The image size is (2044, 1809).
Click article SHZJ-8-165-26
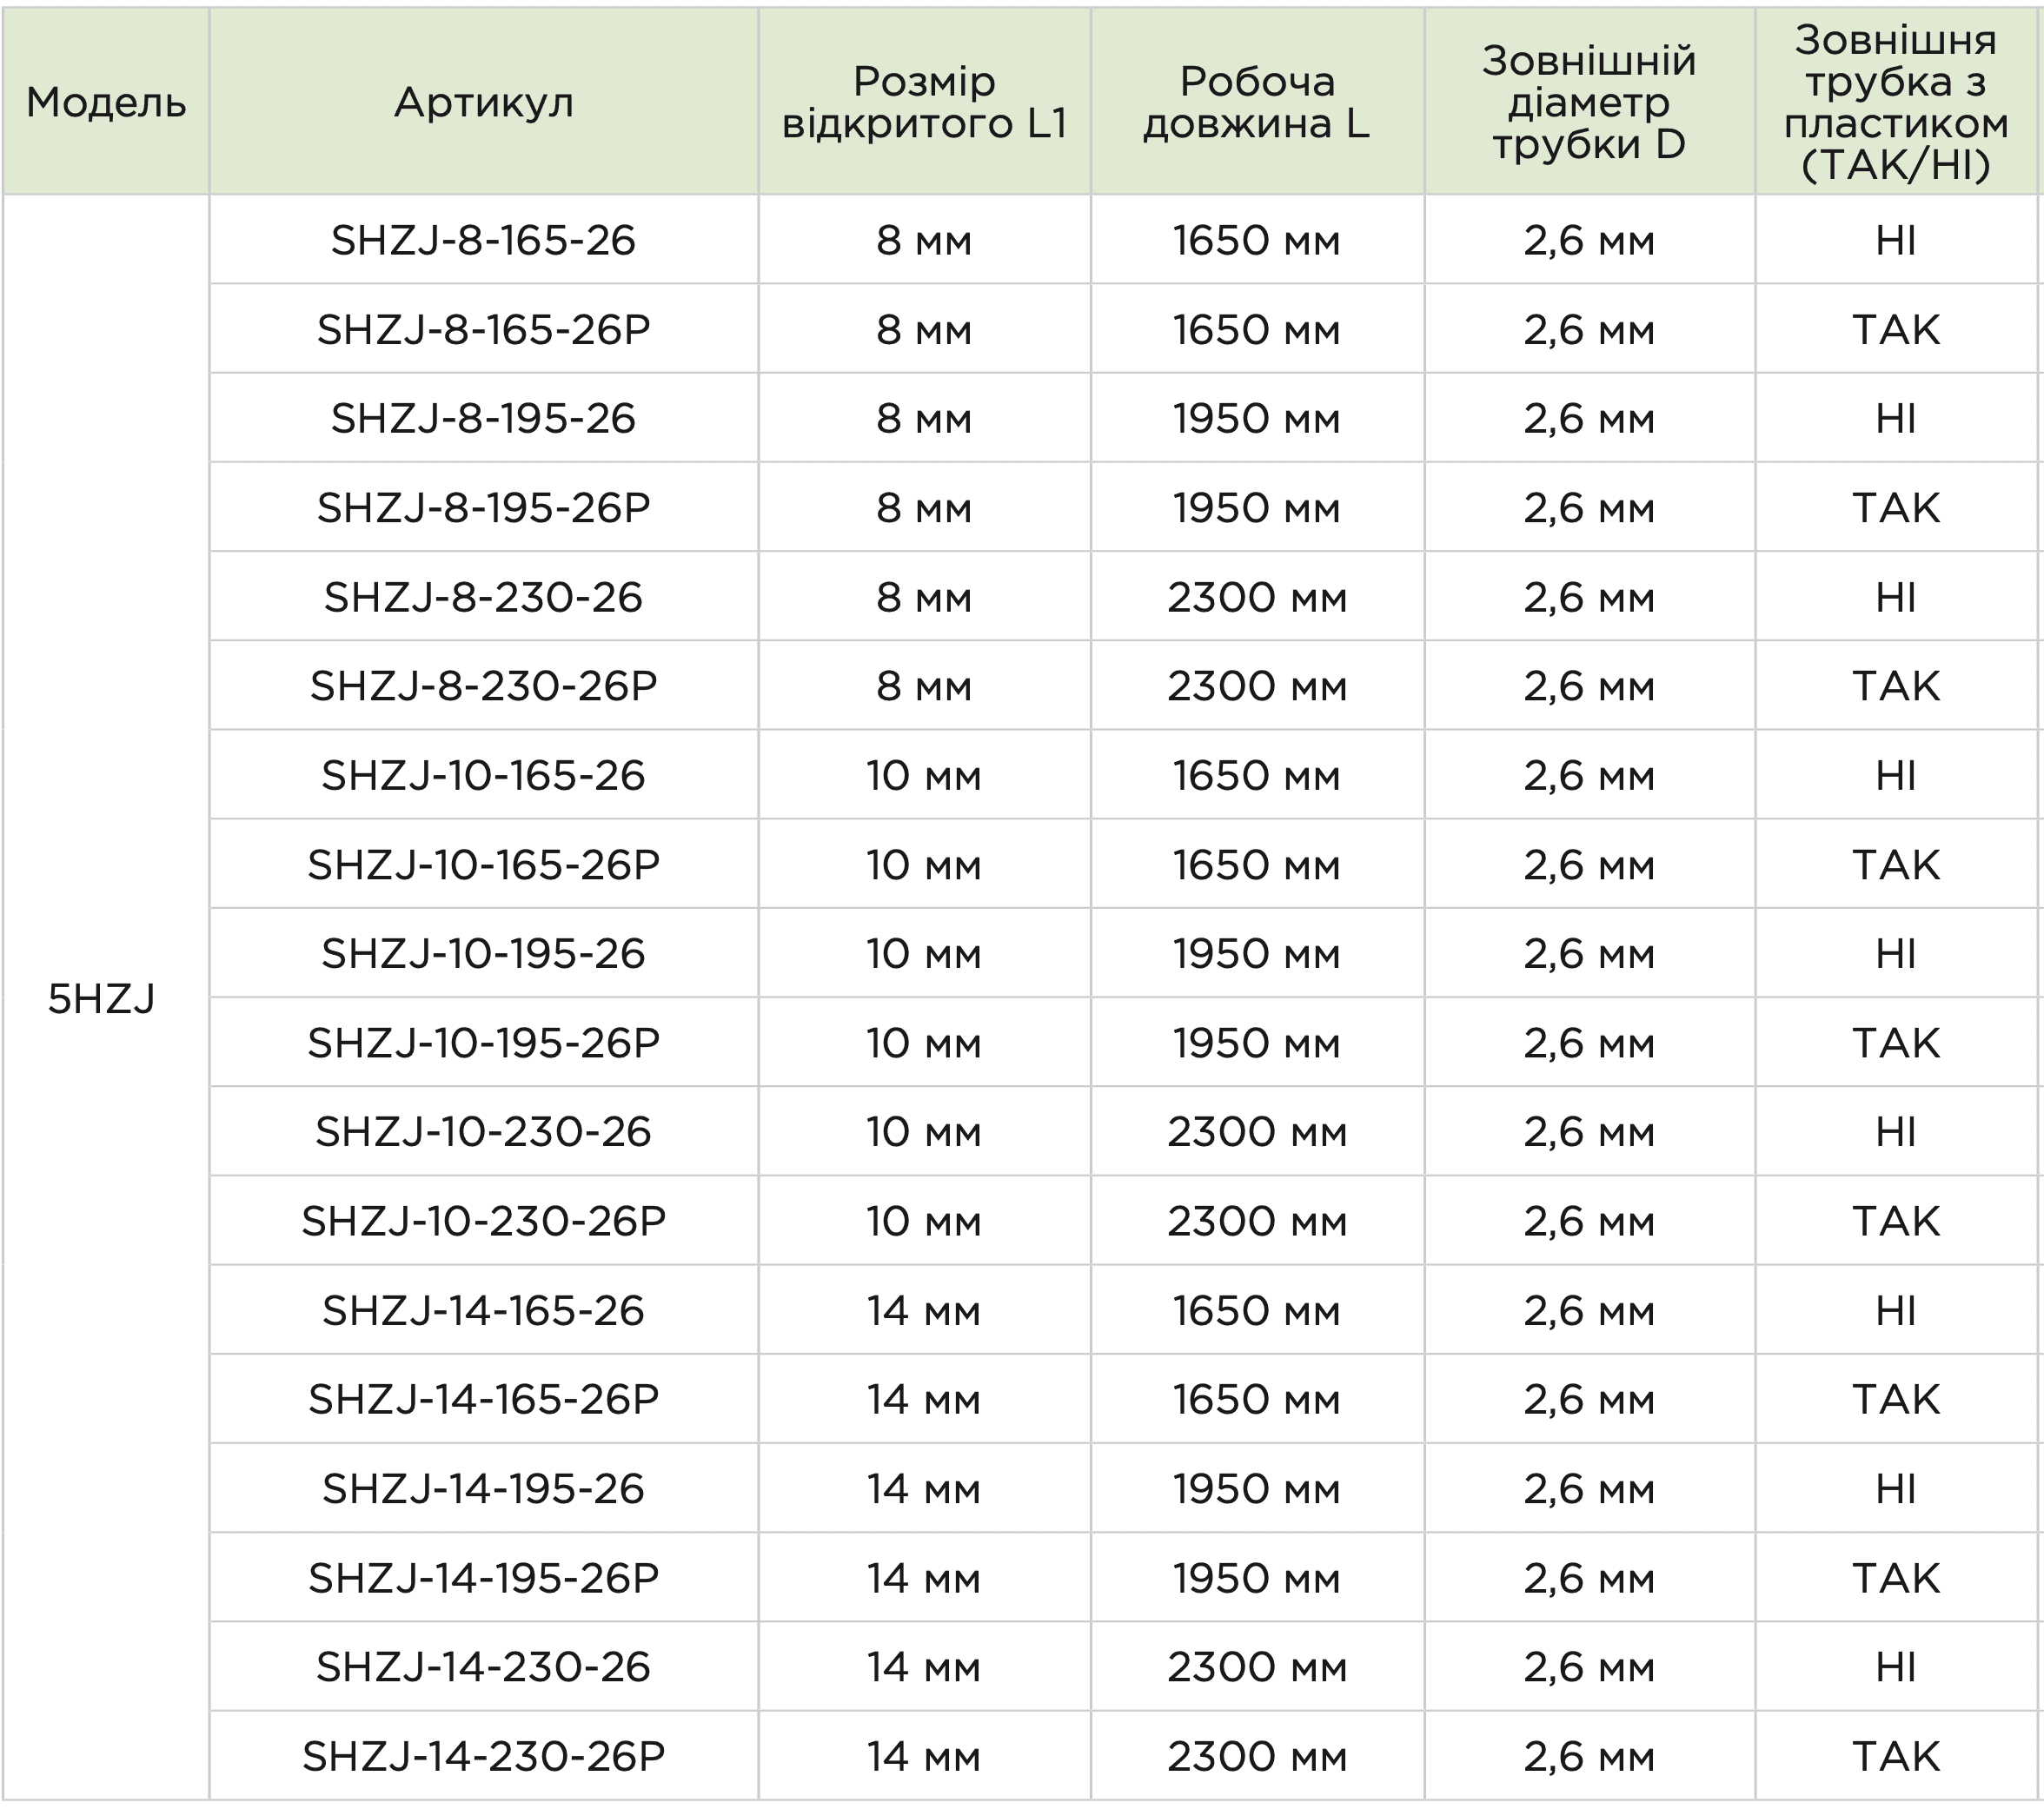click(483, 240)
